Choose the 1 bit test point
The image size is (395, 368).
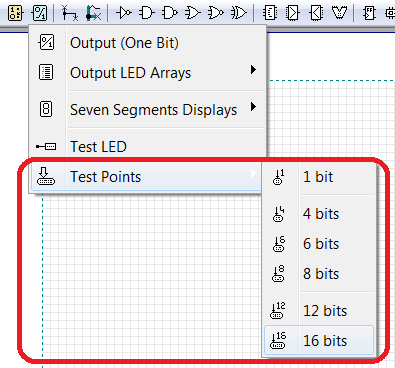[x=319, y=177]
